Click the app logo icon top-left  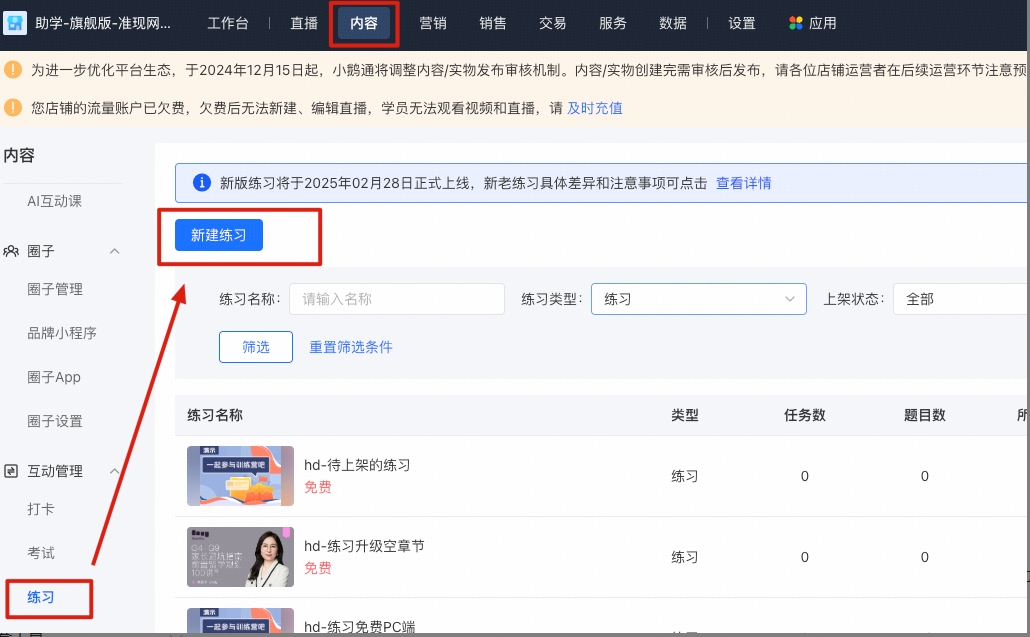point(15,22)
